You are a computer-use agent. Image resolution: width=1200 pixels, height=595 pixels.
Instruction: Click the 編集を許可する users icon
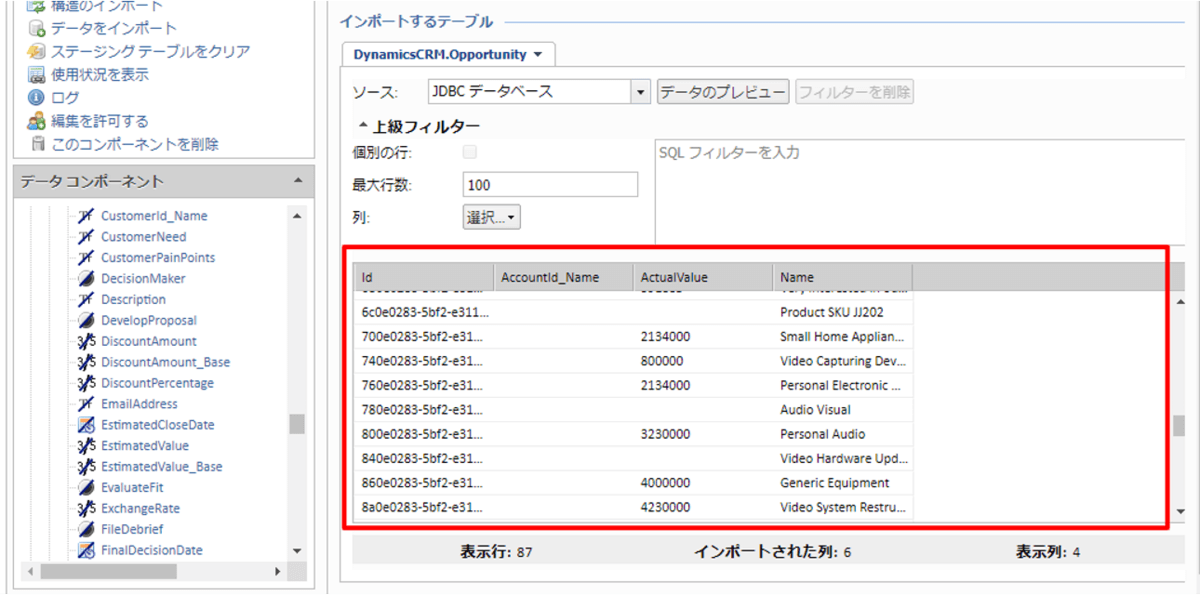(36, 121)
